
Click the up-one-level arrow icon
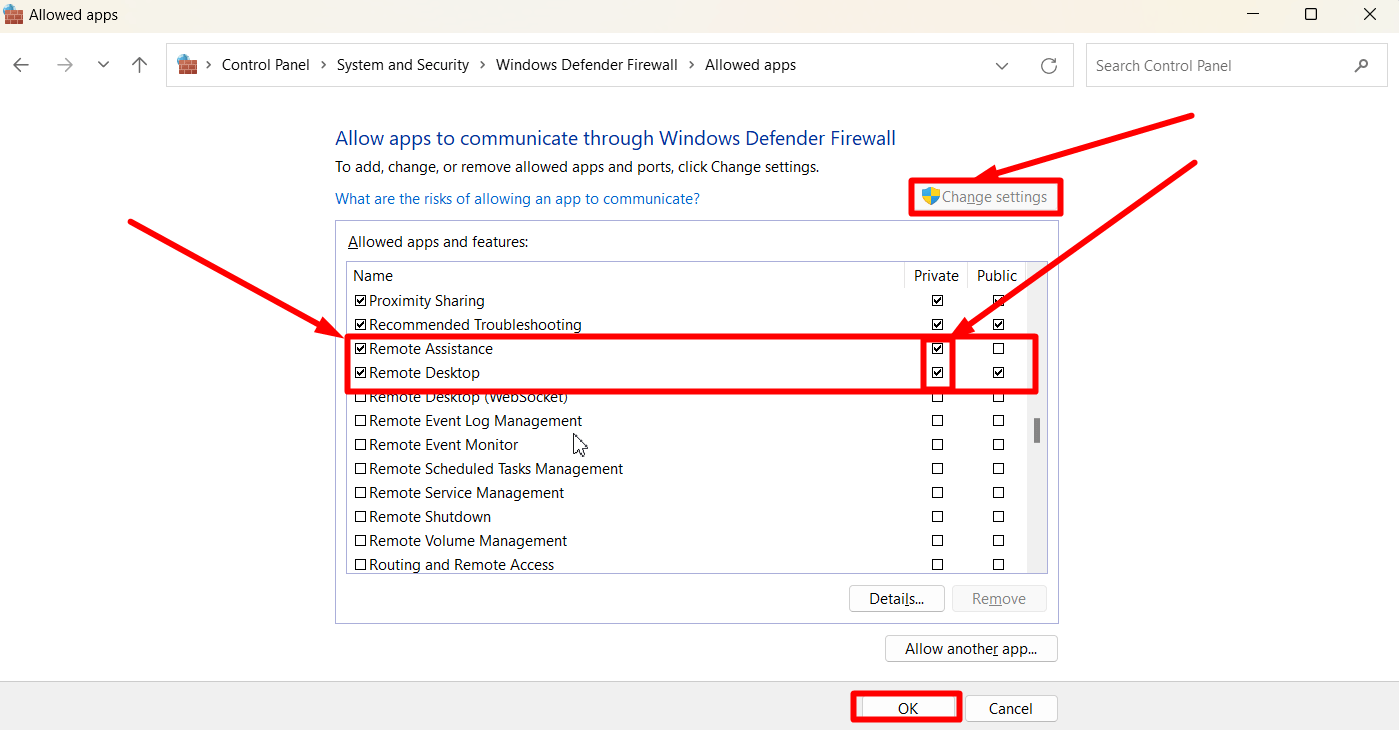tap(139, 64)
